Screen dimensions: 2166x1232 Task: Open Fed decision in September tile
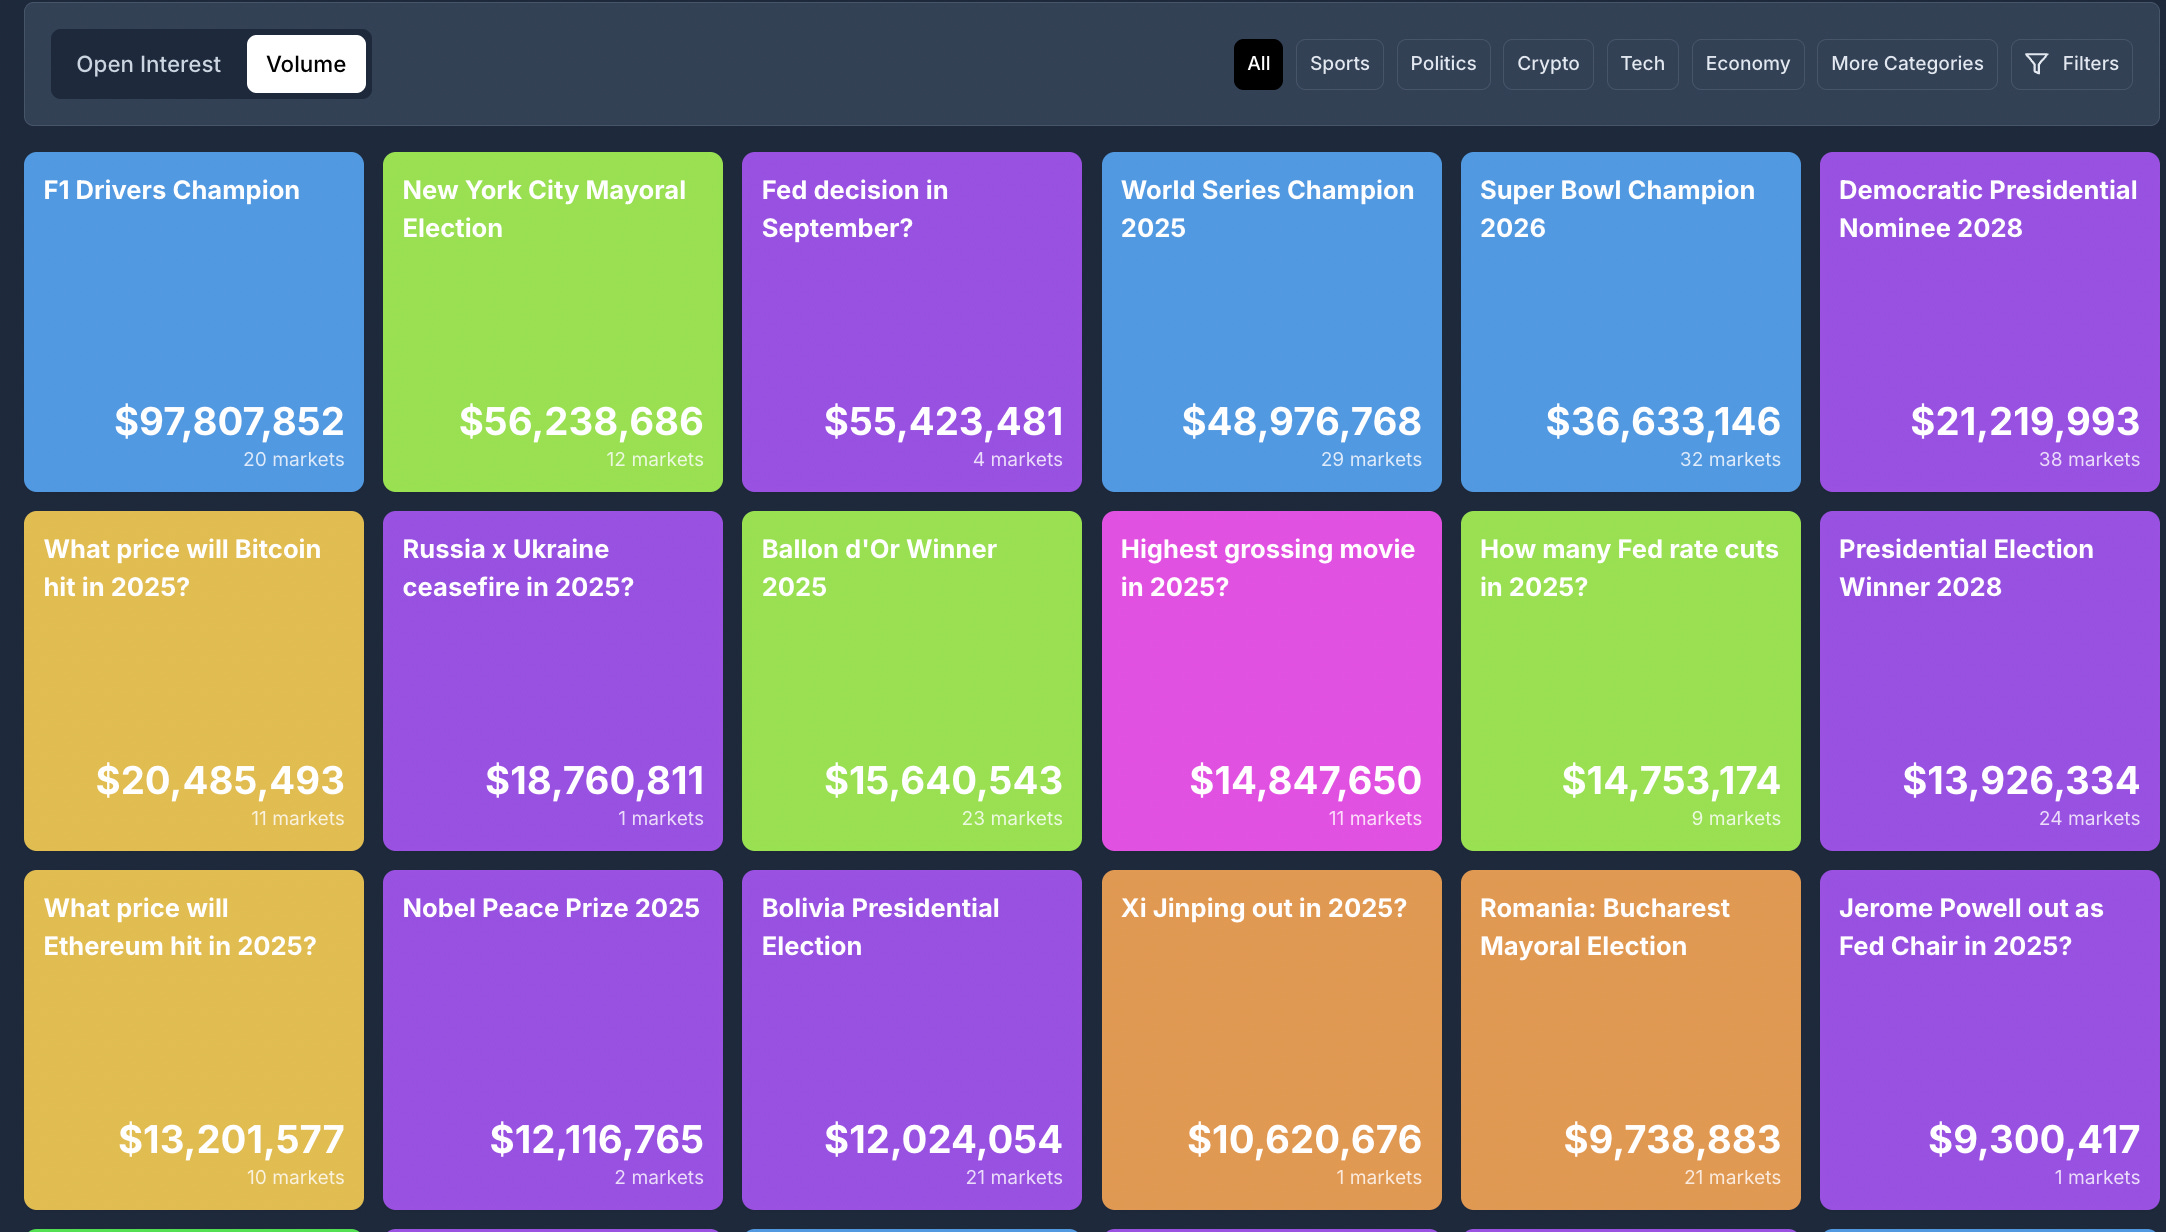click(x=912, y=321)
